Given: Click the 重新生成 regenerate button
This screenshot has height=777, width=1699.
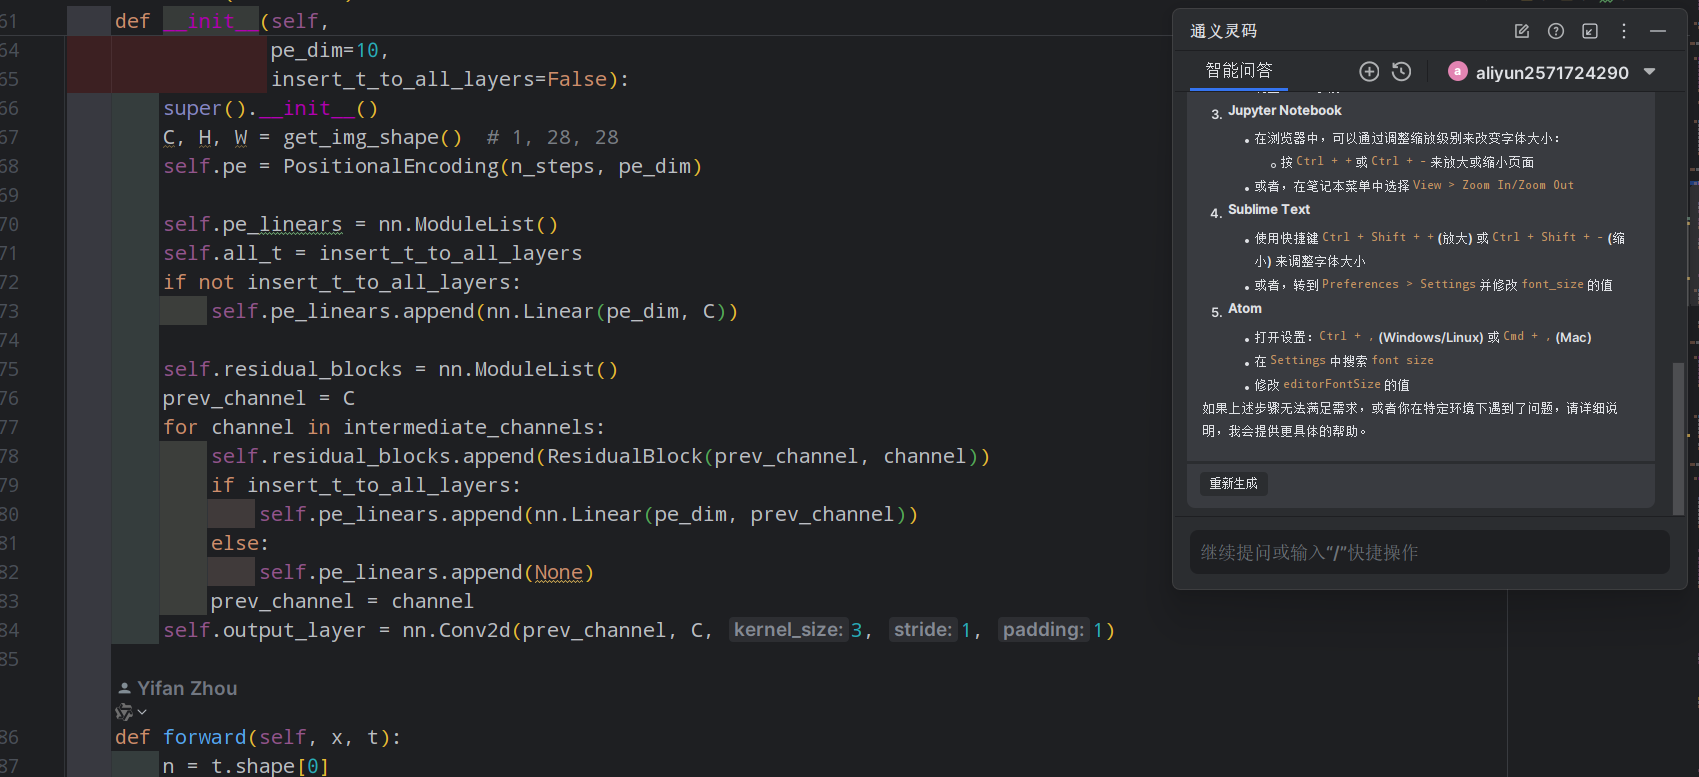Looking at the screenshot, I should click(x=1234, y=483).
